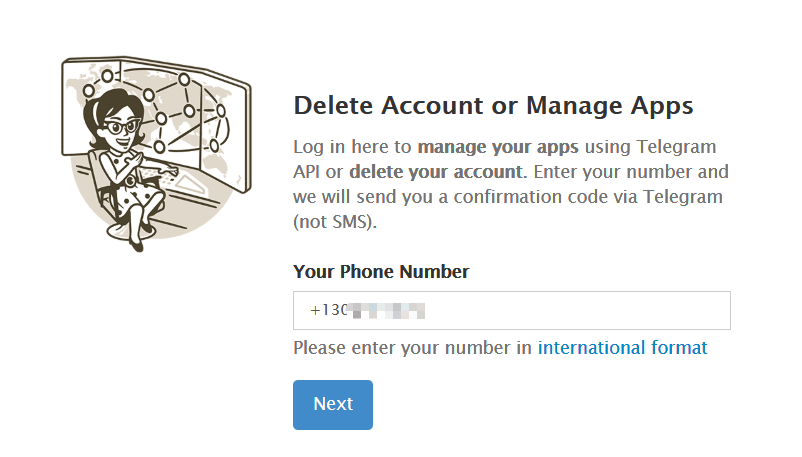The image size is (802, 457).
Task: Open the international format link
Action: click(622, 348)
